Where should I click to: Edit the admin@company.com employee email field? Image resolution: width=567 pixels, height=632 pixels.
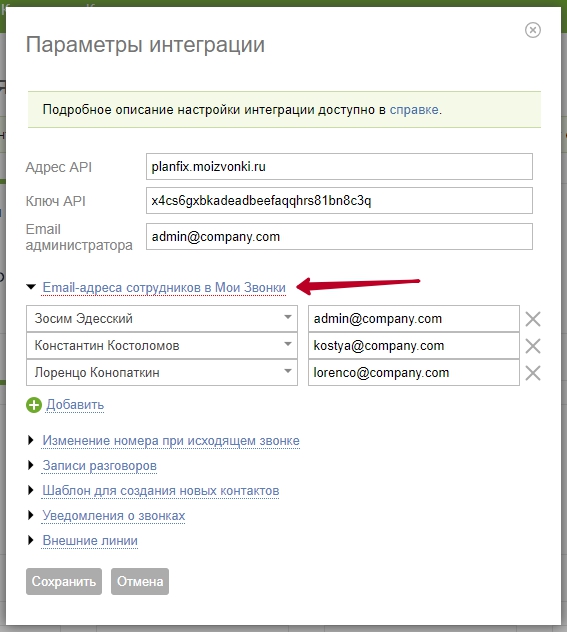pos(413,318)
